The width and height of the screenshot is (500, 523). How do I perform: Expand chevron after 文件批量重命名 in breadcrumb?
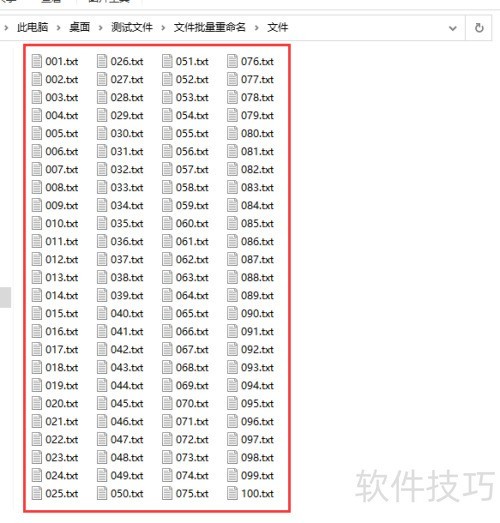pyautogui.click(x=257, y=28)
